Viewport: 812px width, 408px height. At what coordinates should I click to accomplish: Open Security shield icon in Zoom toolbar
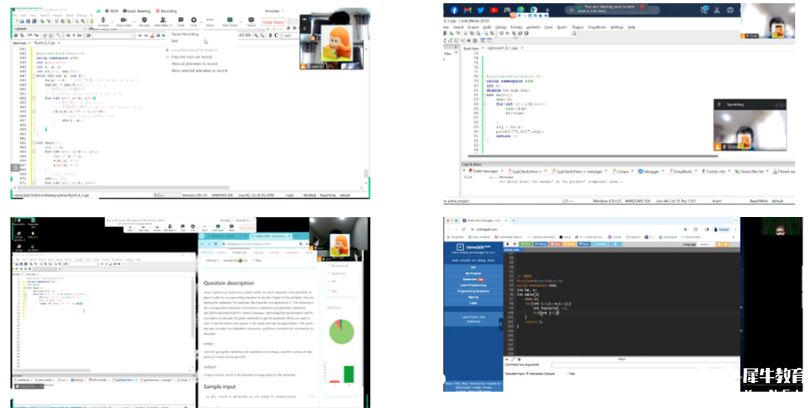(x=144, y=20)
